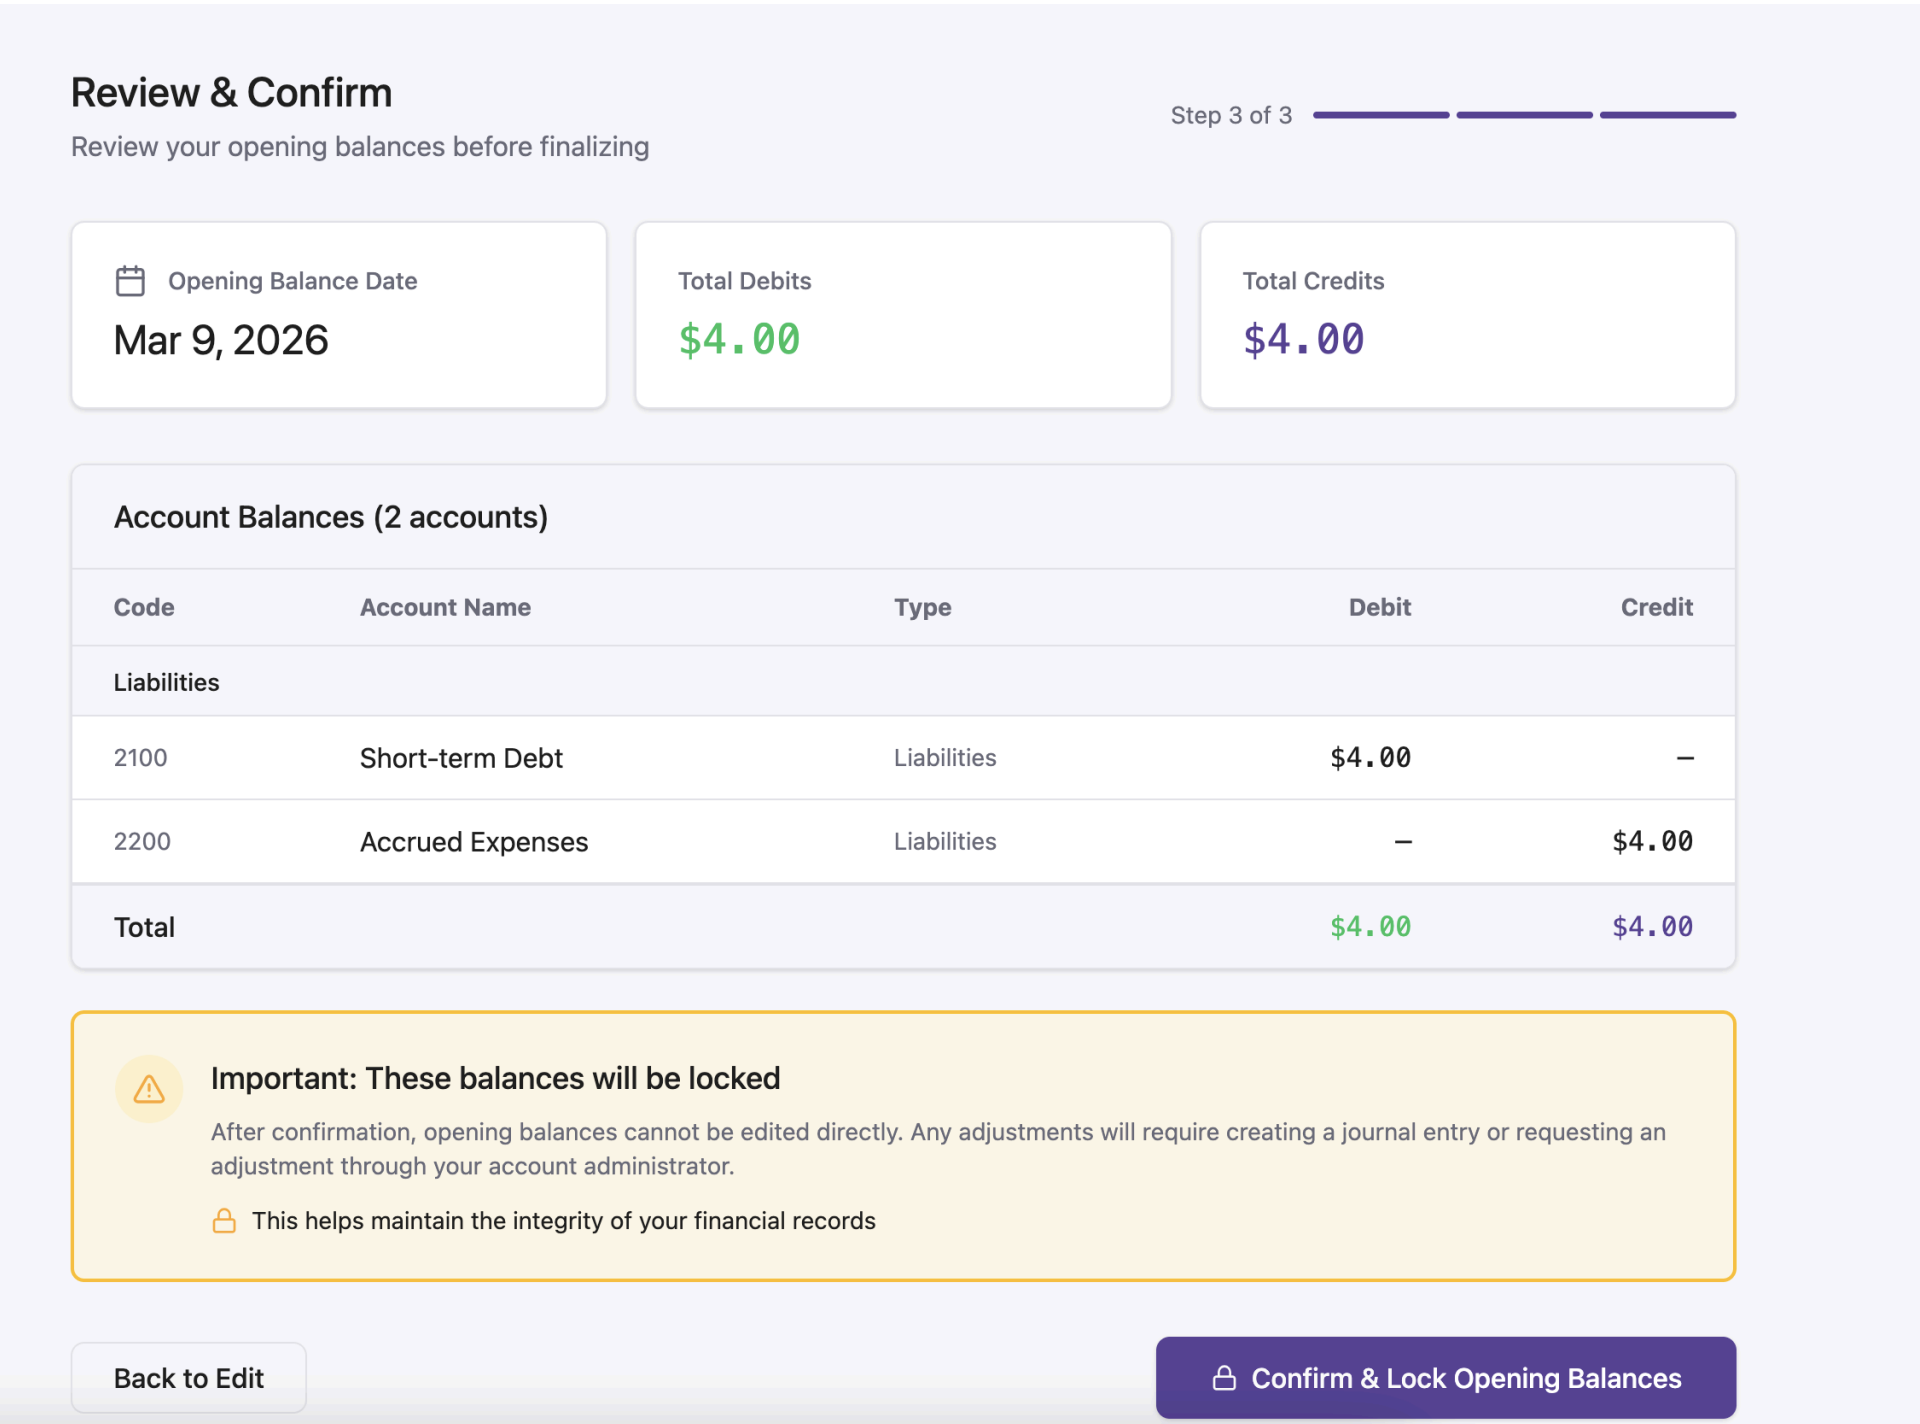Click the Review & Confirm heading

[231, 92]
